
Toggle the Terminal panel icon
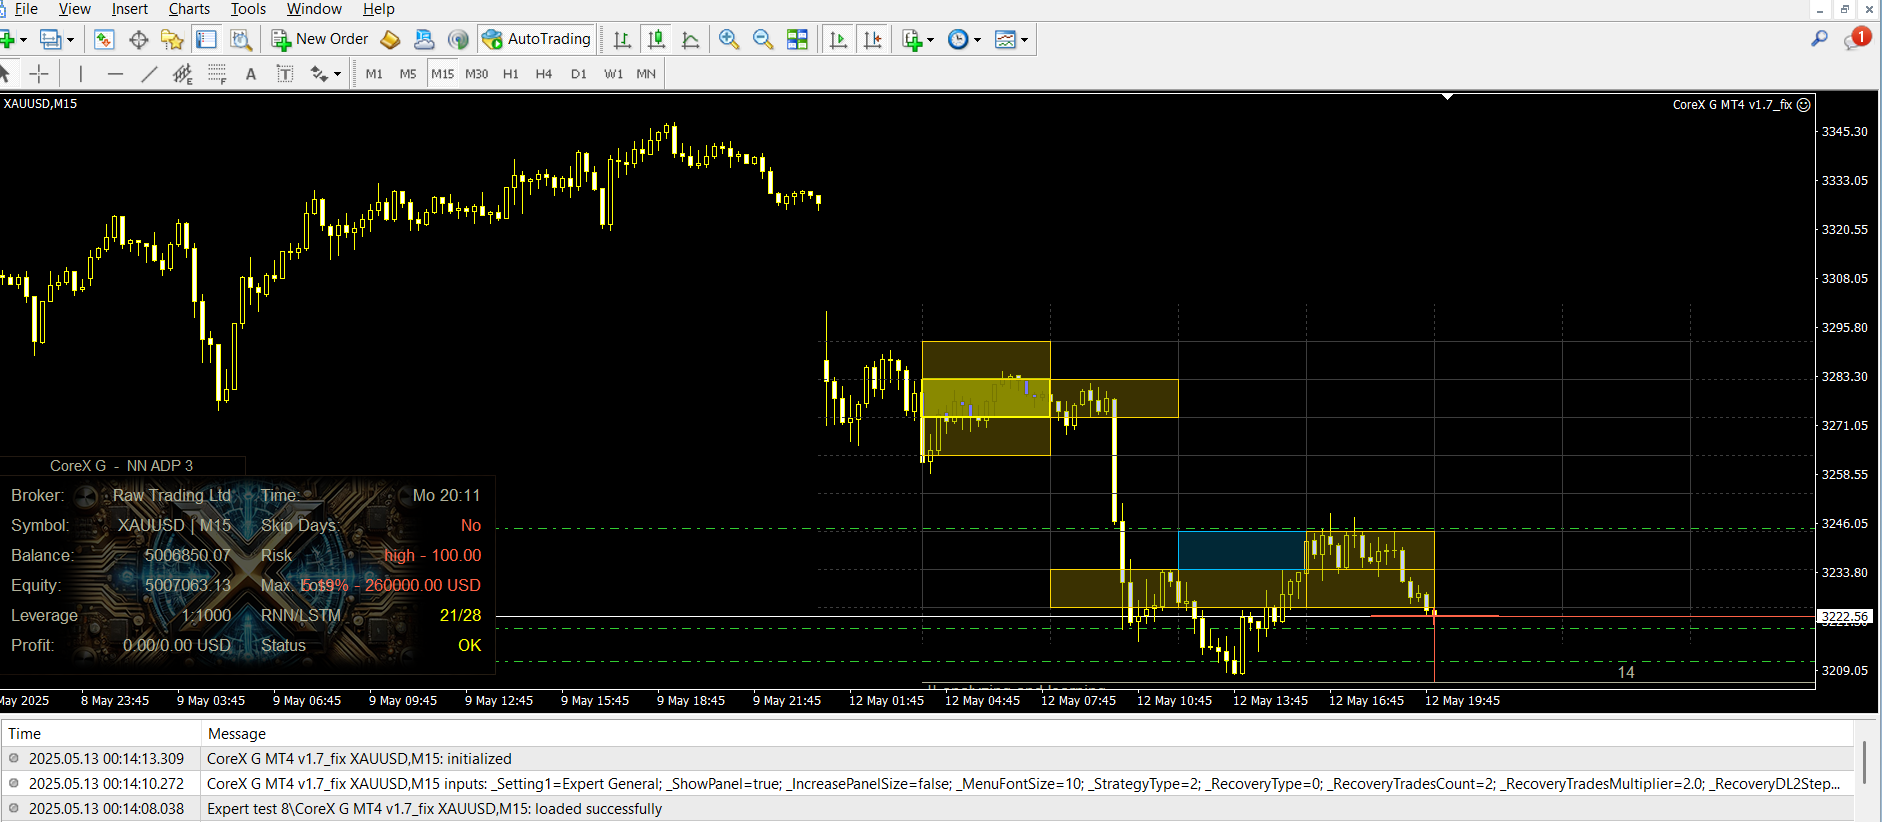(206, 39)
